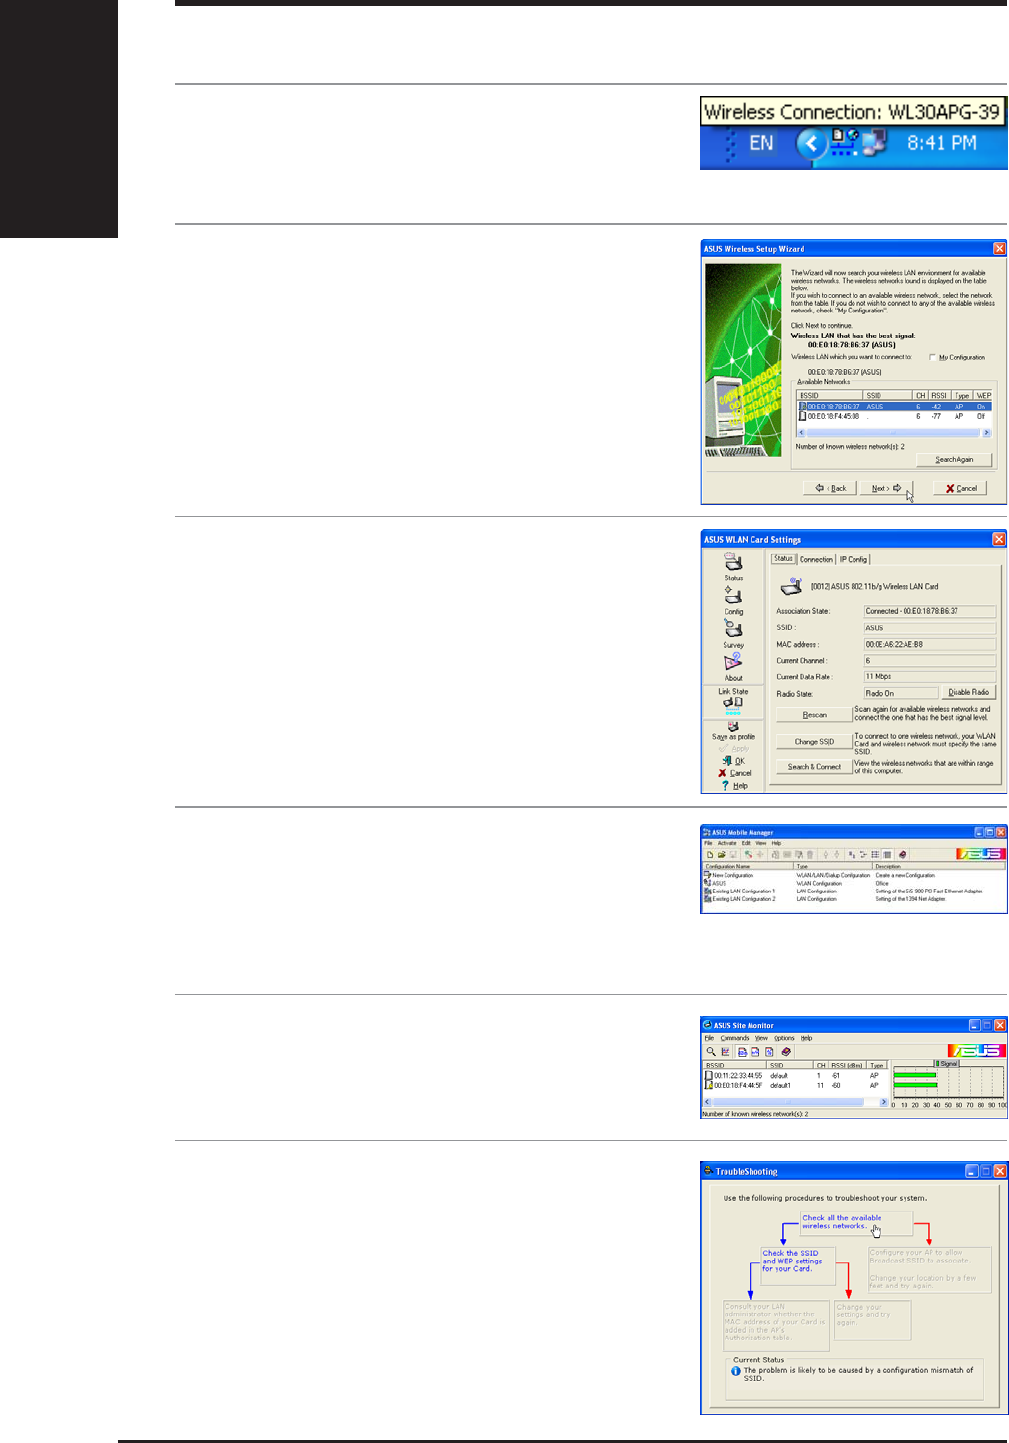Switch to the Connection tab
Screen dimensions: 1009x1443
pyautogui.click(x=816, y=559)
